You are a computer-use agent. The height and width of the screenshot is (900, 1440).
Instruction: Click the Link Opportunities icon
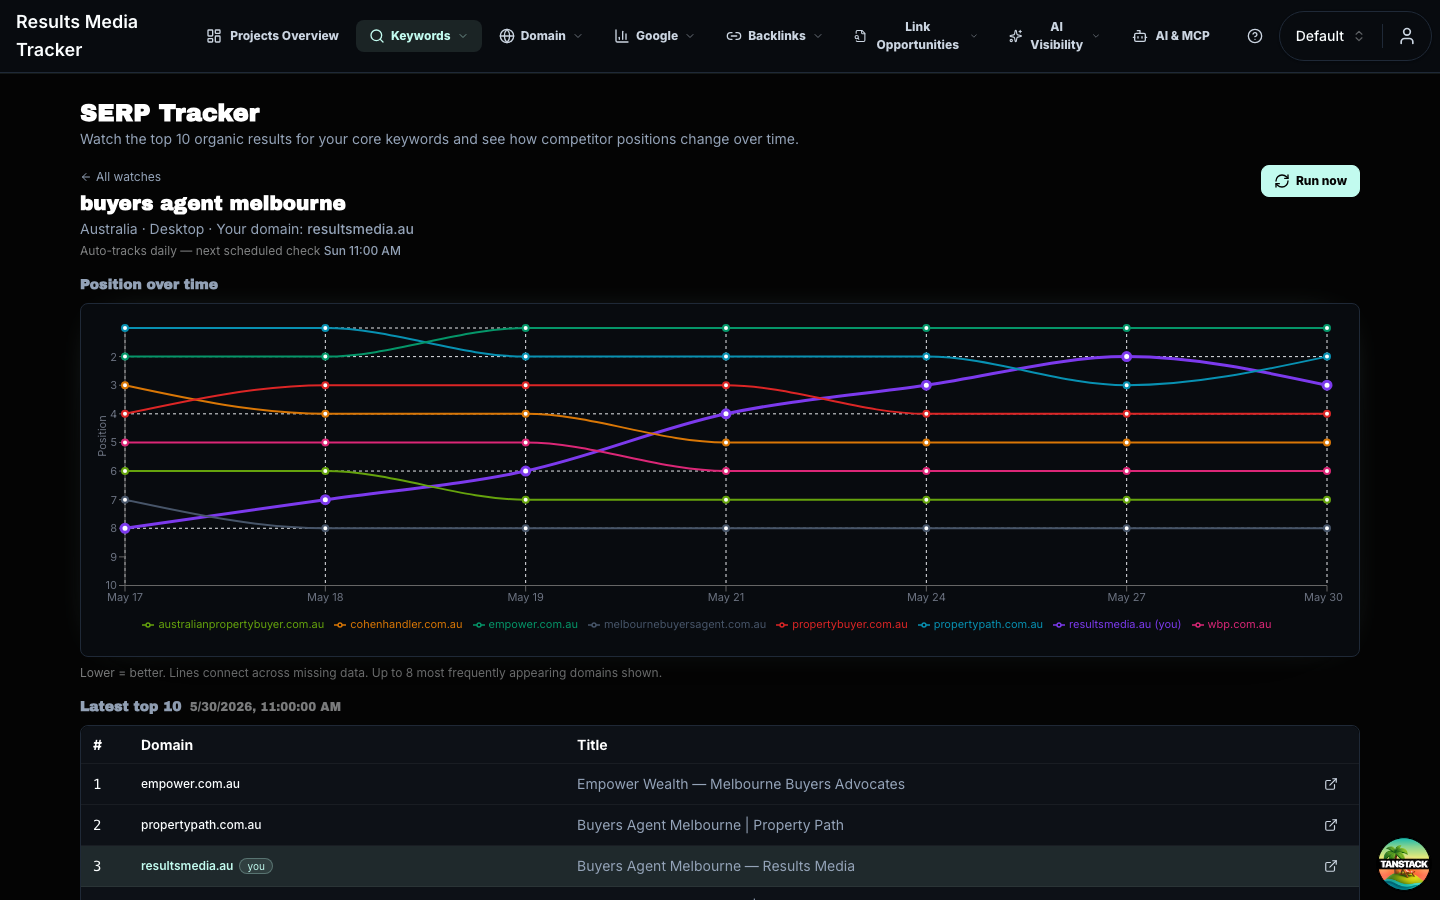(x=860, y=36)
